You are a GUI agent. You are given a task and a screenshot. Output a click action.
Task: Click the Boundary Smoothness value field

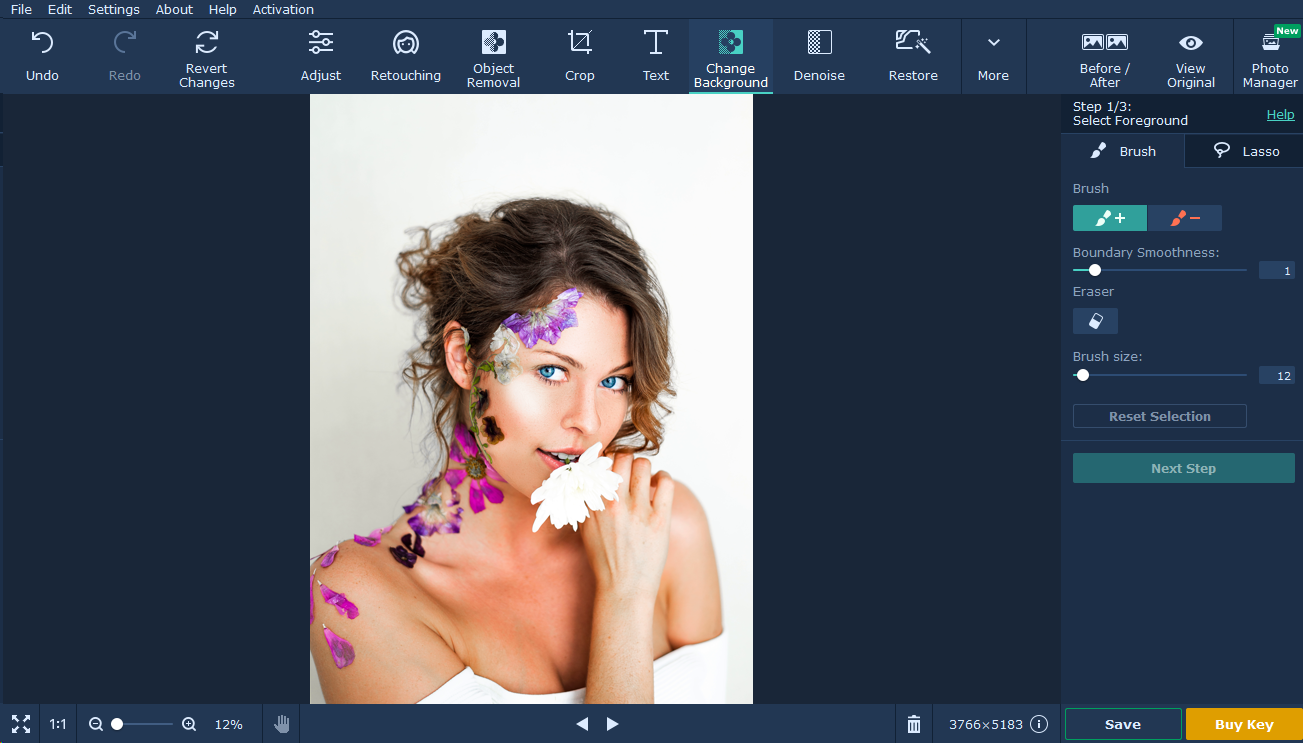pos(1276,270)
